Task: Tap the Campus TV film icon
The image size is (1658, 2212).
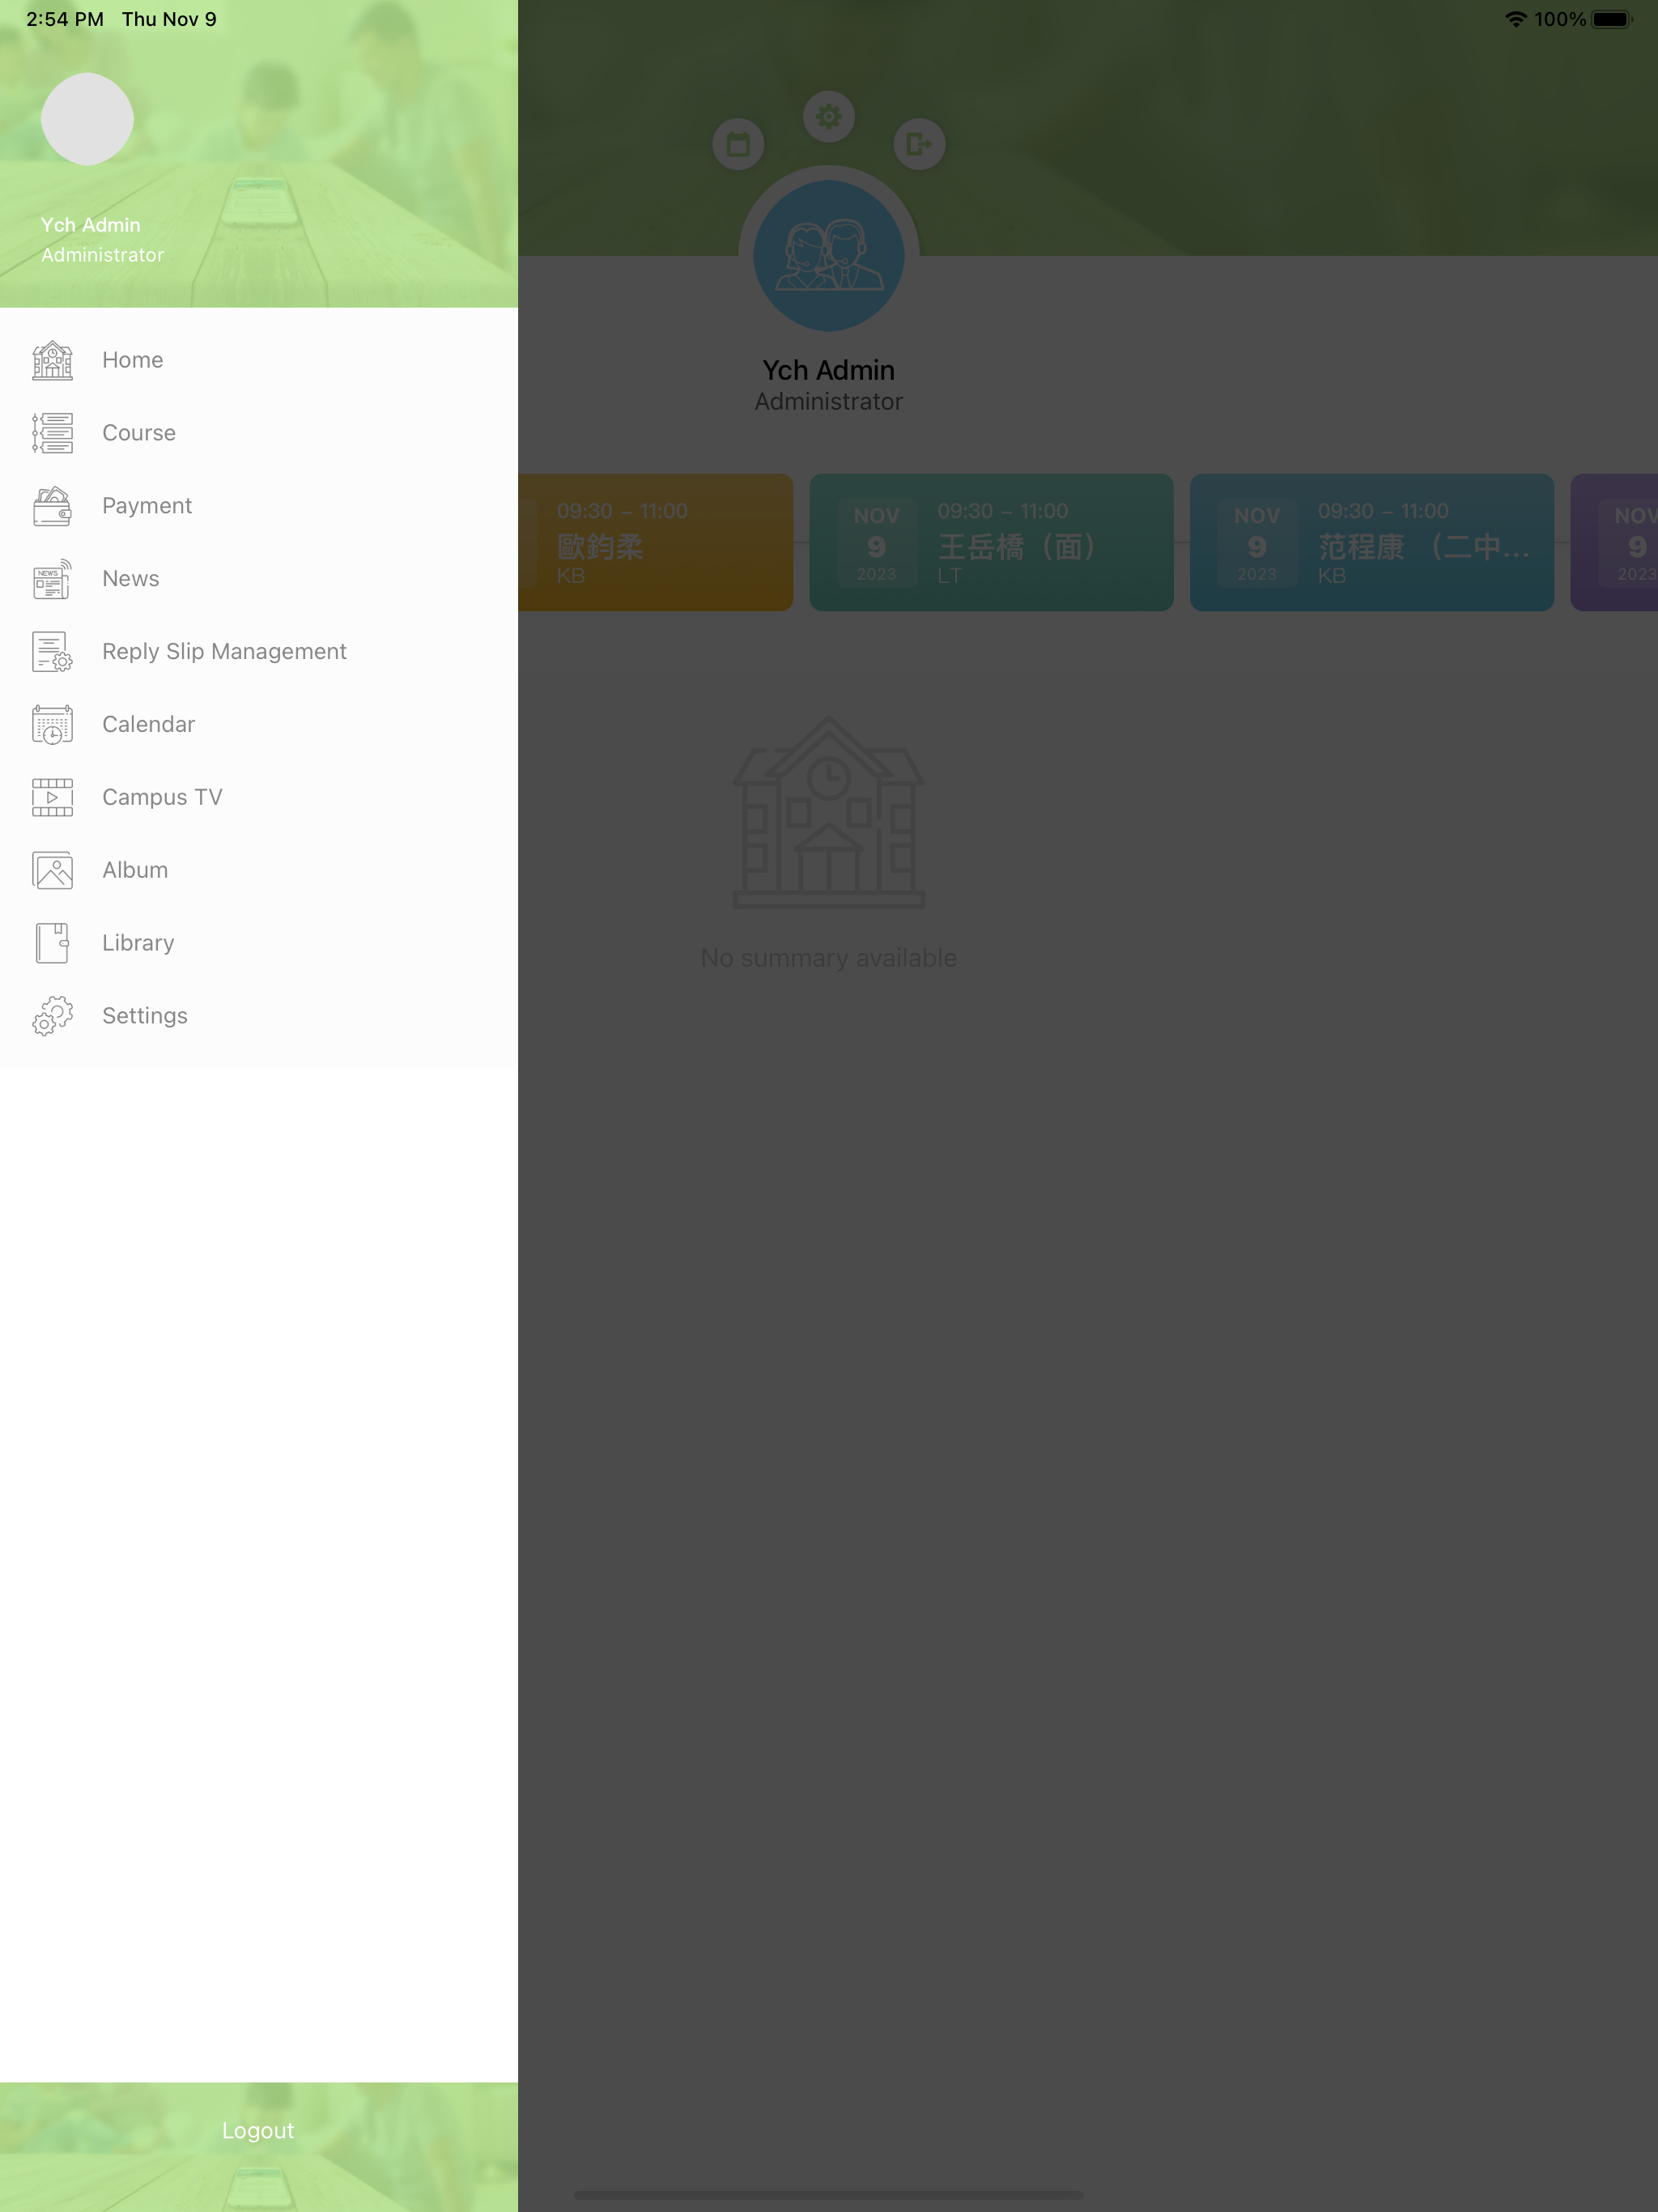Action: (x=52, y=797)
